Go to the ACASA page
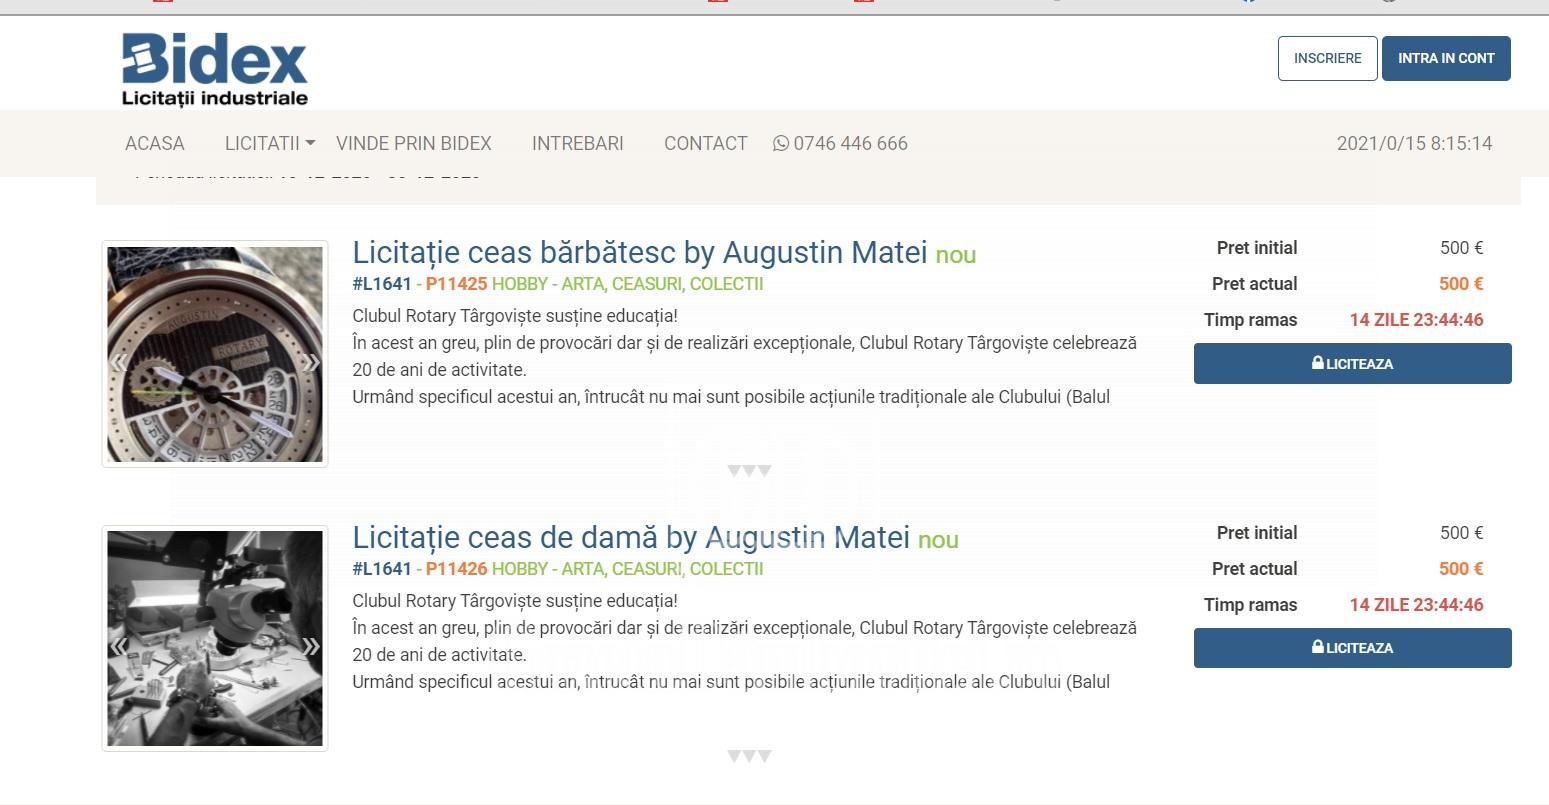Image resolution: width=1549 pixels, height=805 pixels. pyautogui.click(x=154, y=143)
